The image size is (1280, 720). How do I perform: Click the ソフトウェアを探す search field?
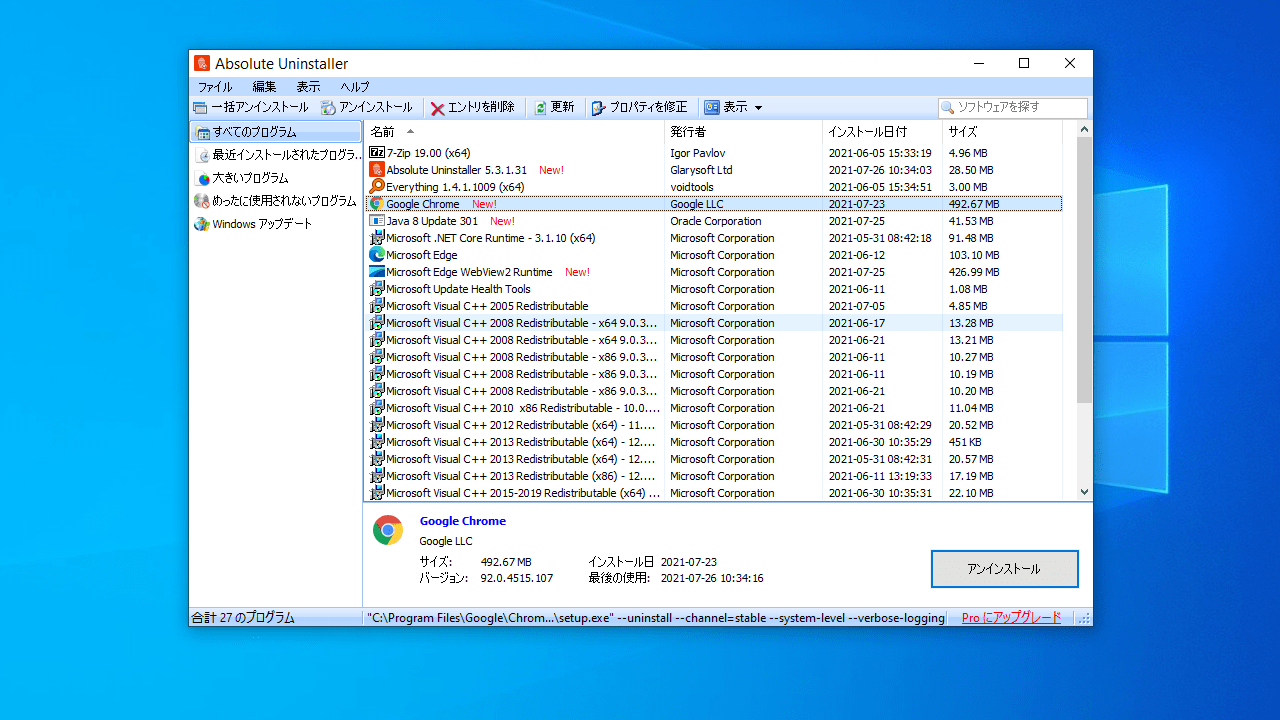1013,107
